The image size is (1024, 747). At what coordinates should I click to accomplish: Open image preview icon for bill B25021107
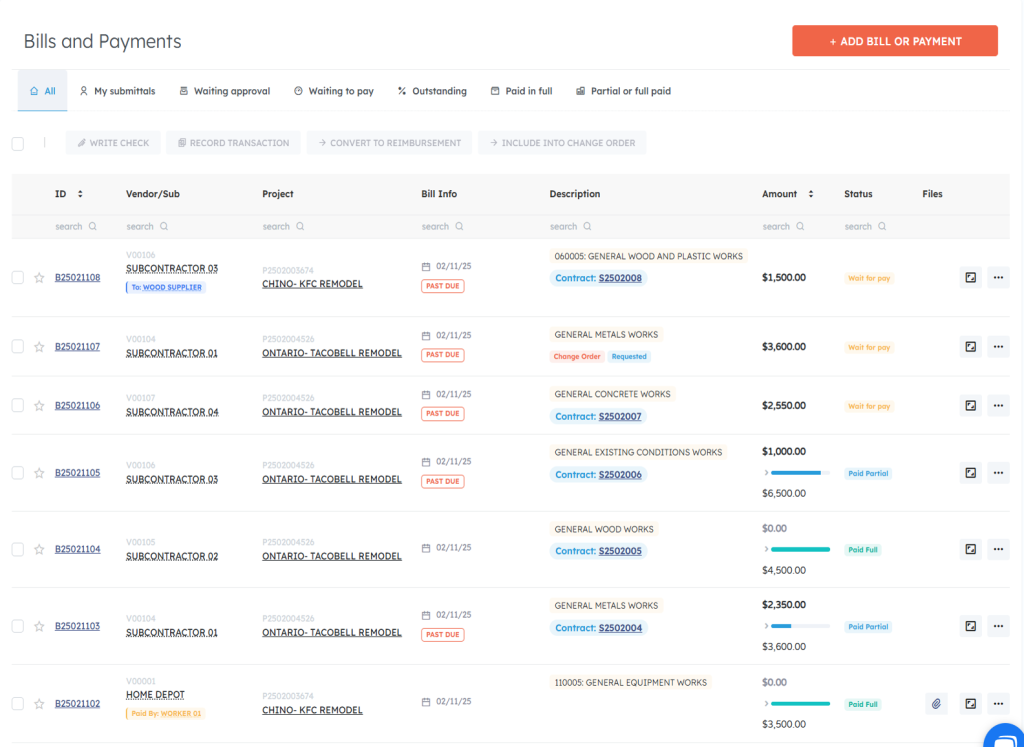[x=970, y=347]
